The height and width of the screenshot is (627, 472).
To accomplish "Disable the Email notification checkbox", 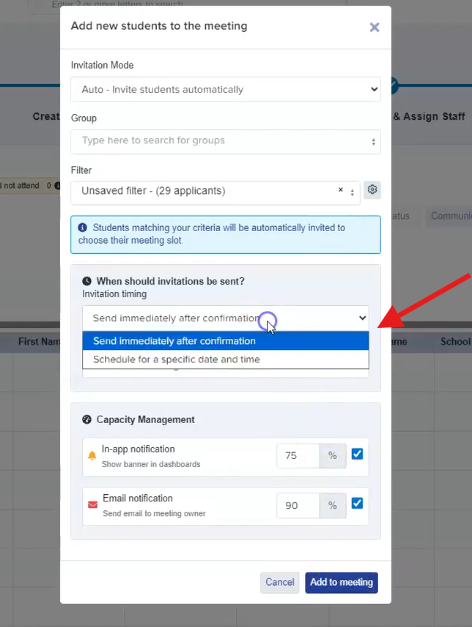I will pyautogui.click(x=357, y=503).
